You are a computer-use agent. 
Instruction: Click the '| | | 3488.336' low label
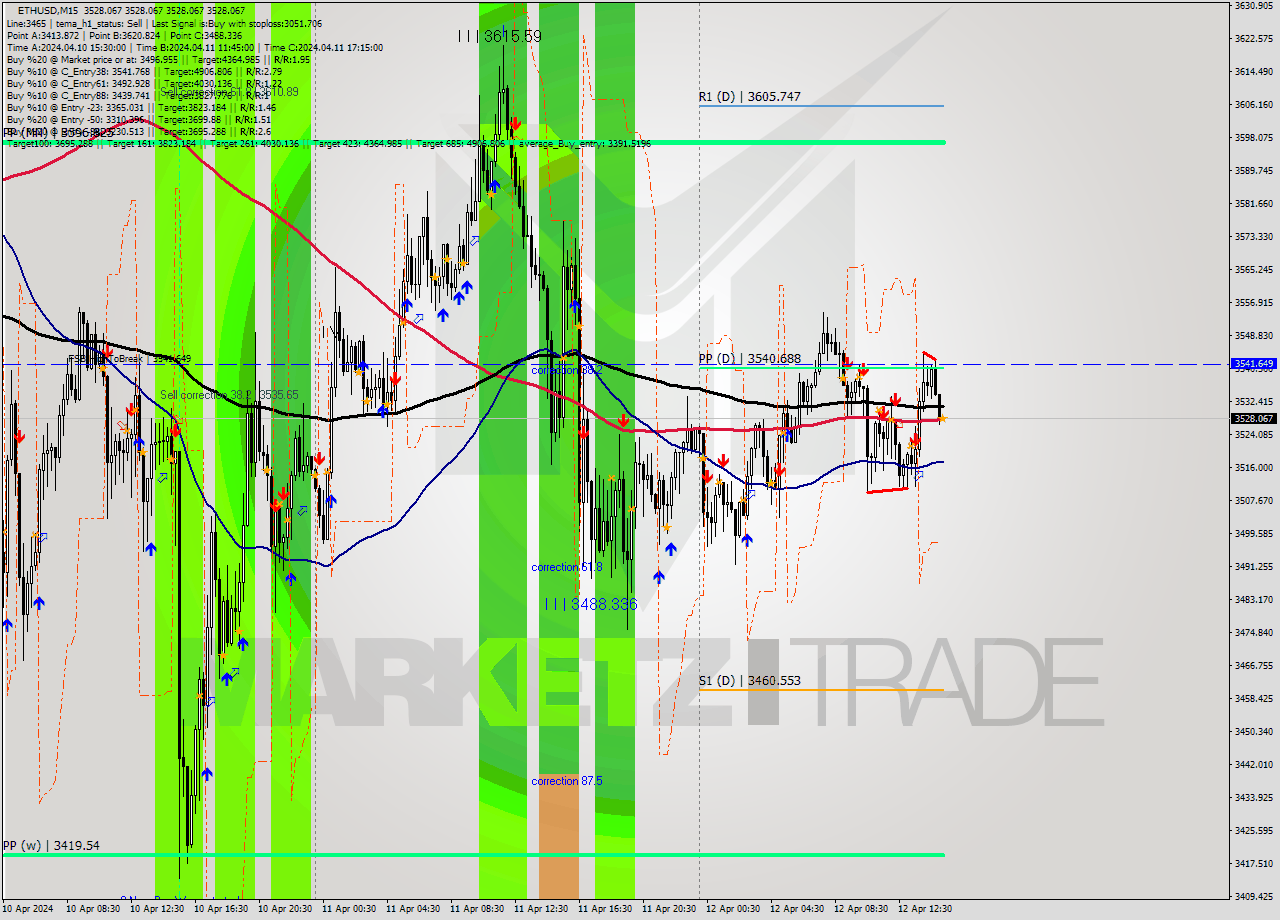click(590, 604)
